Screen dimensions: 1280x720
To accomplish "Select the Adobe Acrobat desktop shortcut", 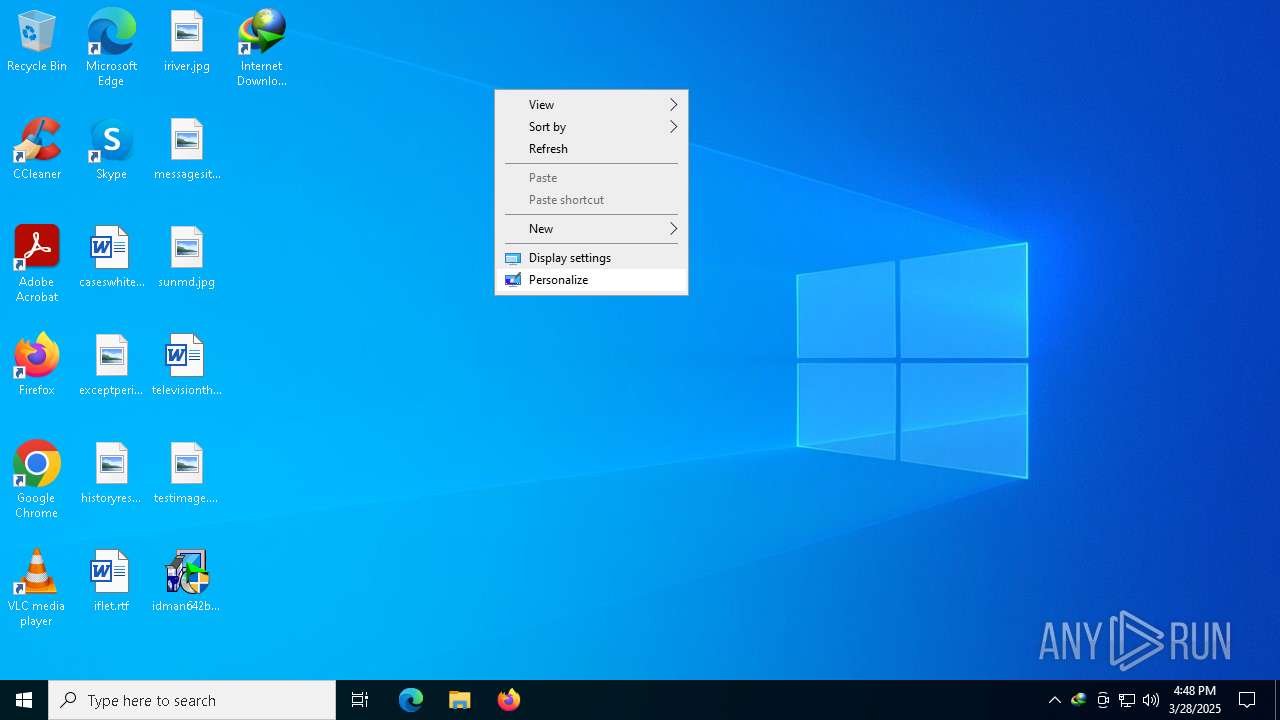I will click(x=37, y=264).
